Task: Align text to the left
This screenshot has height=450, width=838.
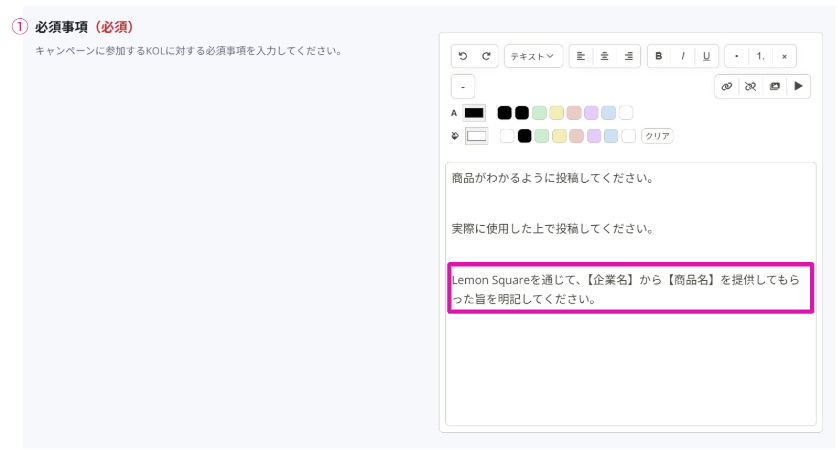Action: coord(581,56)
